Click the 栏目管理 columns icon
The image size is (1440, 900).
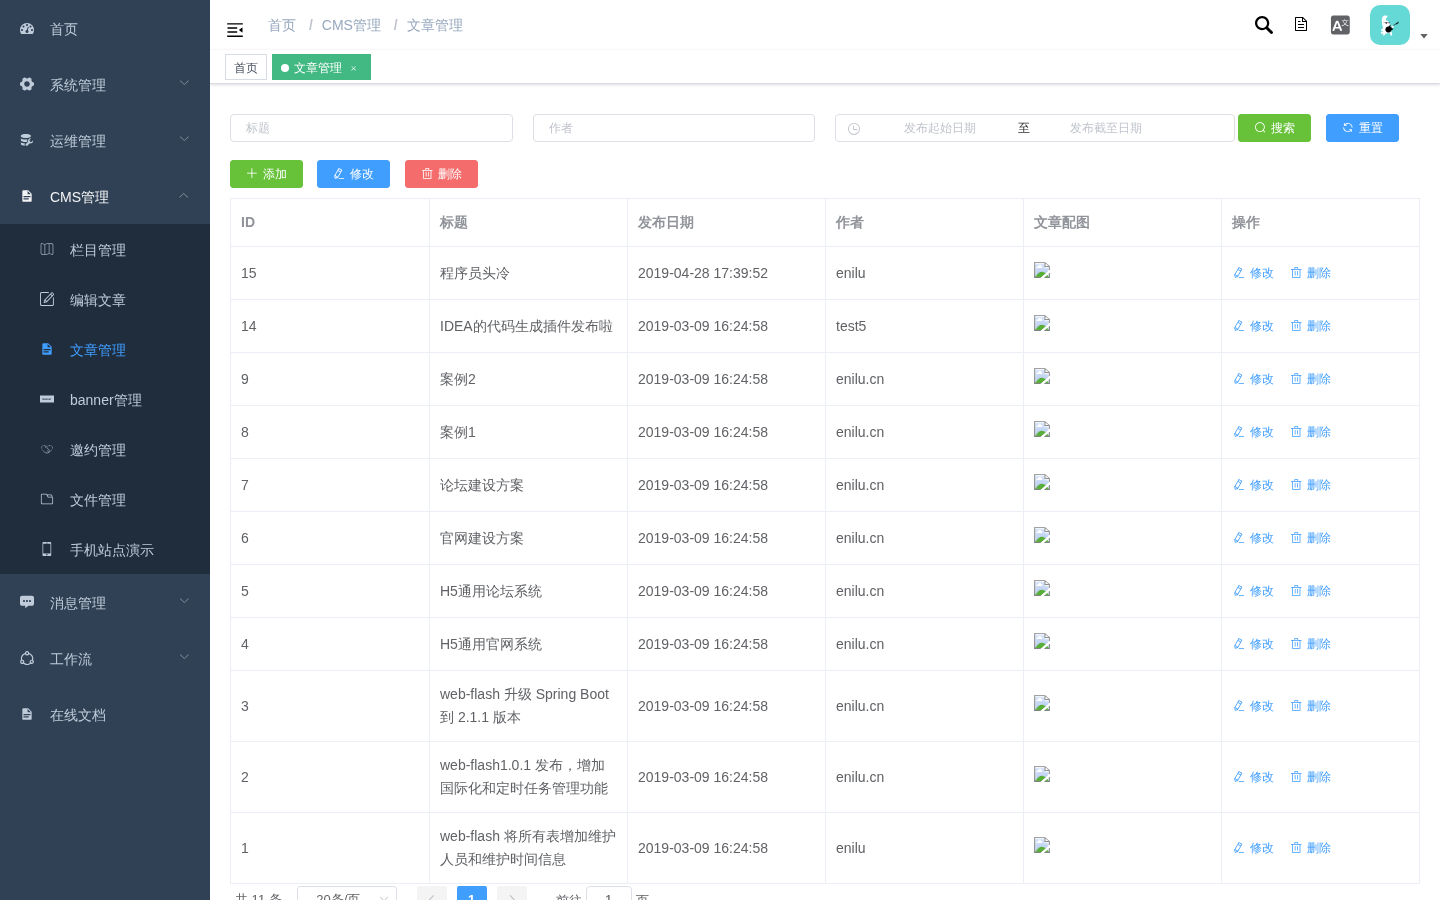(47, 249)
